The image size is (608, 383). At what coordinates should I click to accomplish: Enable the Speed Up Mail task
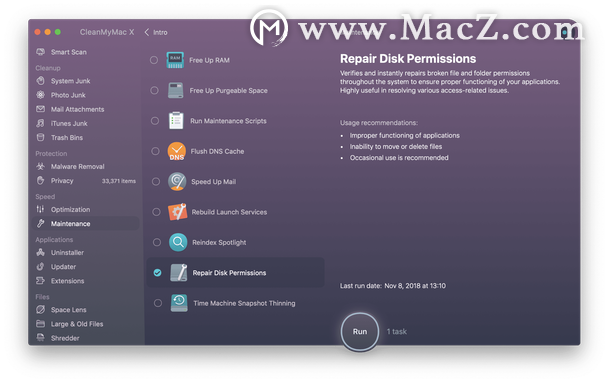point(156,181)
